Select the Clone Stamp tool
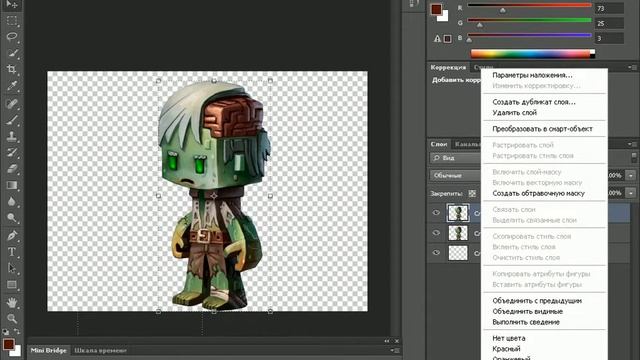640x360 pixels. (11, 136)
